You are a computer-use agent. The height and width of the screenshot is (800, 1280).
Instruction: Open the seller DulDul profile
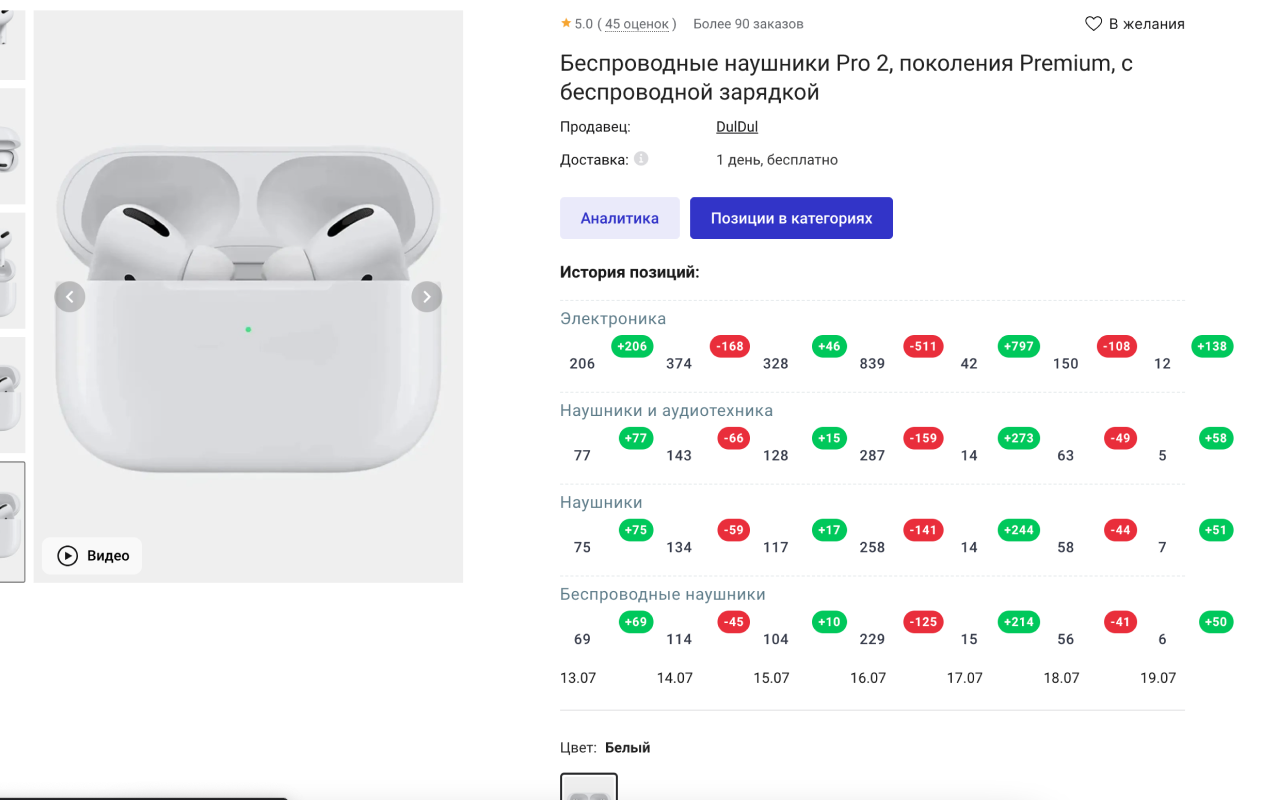pyautogui.click(x=736, y=126)
